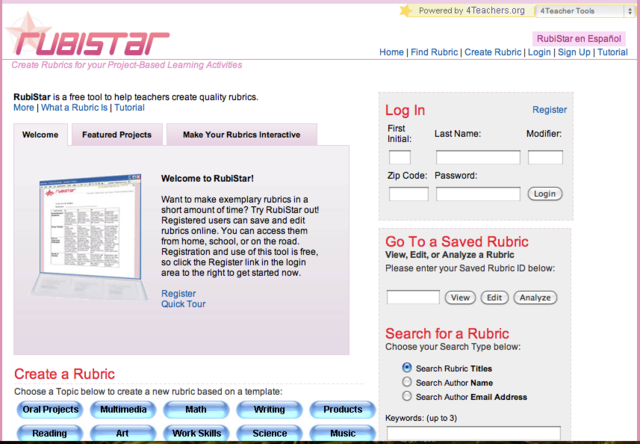
Task: Click Sign Up in top navigation
Action: (574, 52)
